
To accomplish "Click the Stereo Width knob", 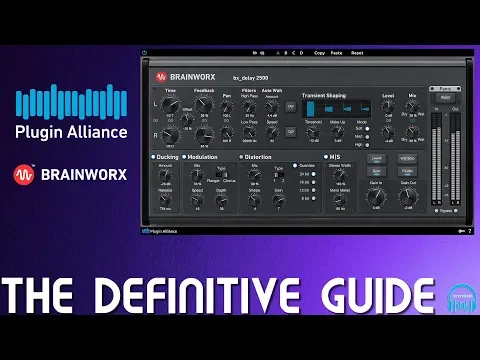I will 340,175.
